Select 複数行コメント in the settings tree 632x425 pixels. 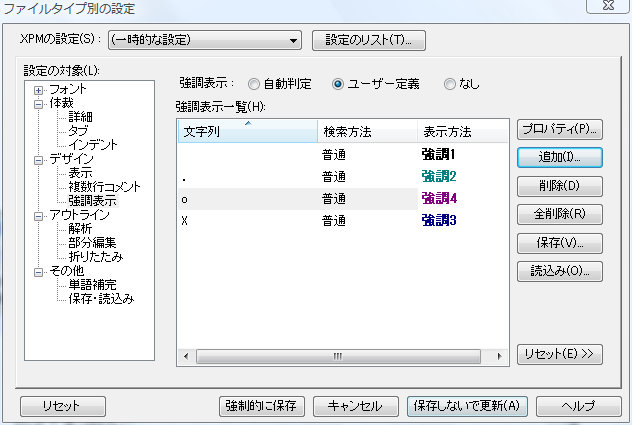(x=104, y=187)
